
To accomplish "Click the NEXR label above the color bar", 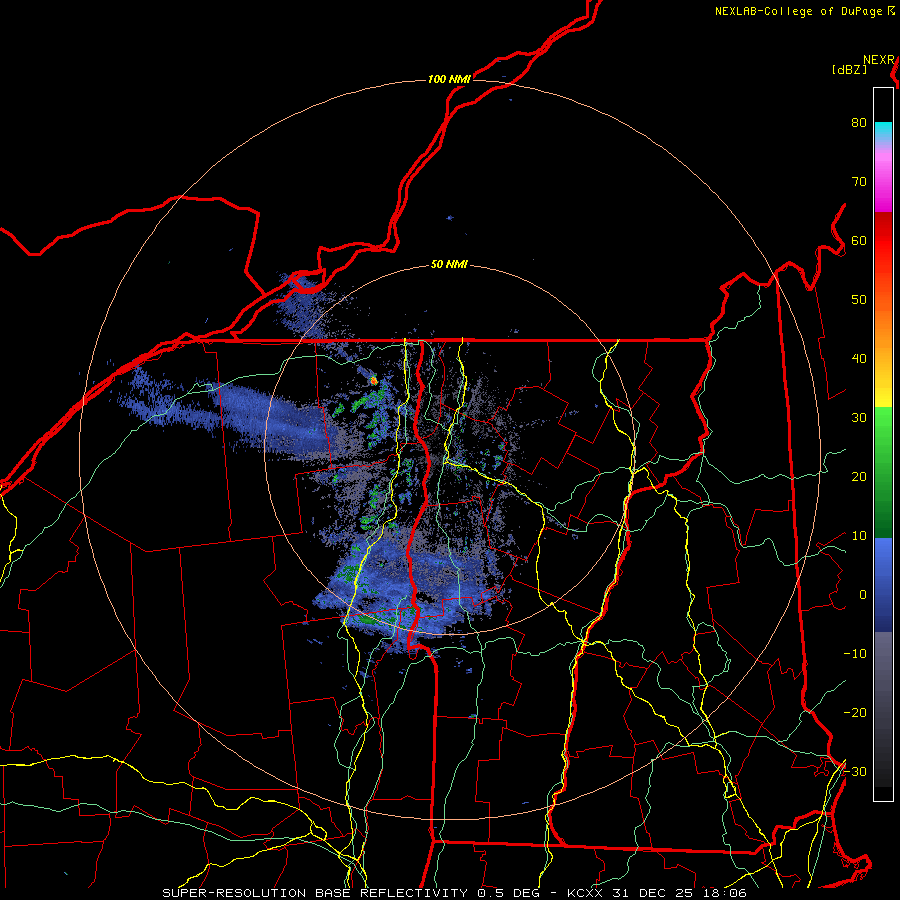I will pos(879,60).
